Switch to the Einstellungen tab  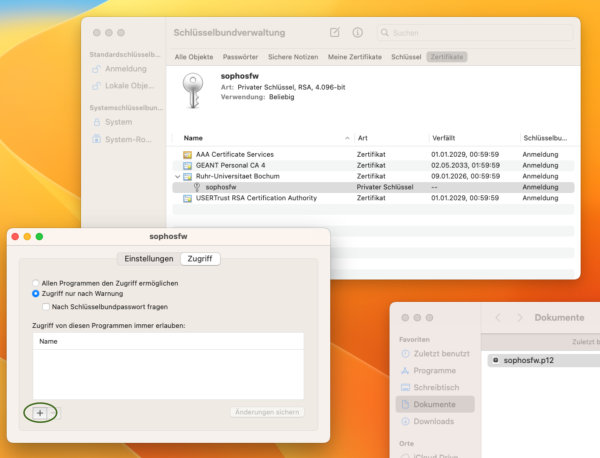tap(148, 258)
